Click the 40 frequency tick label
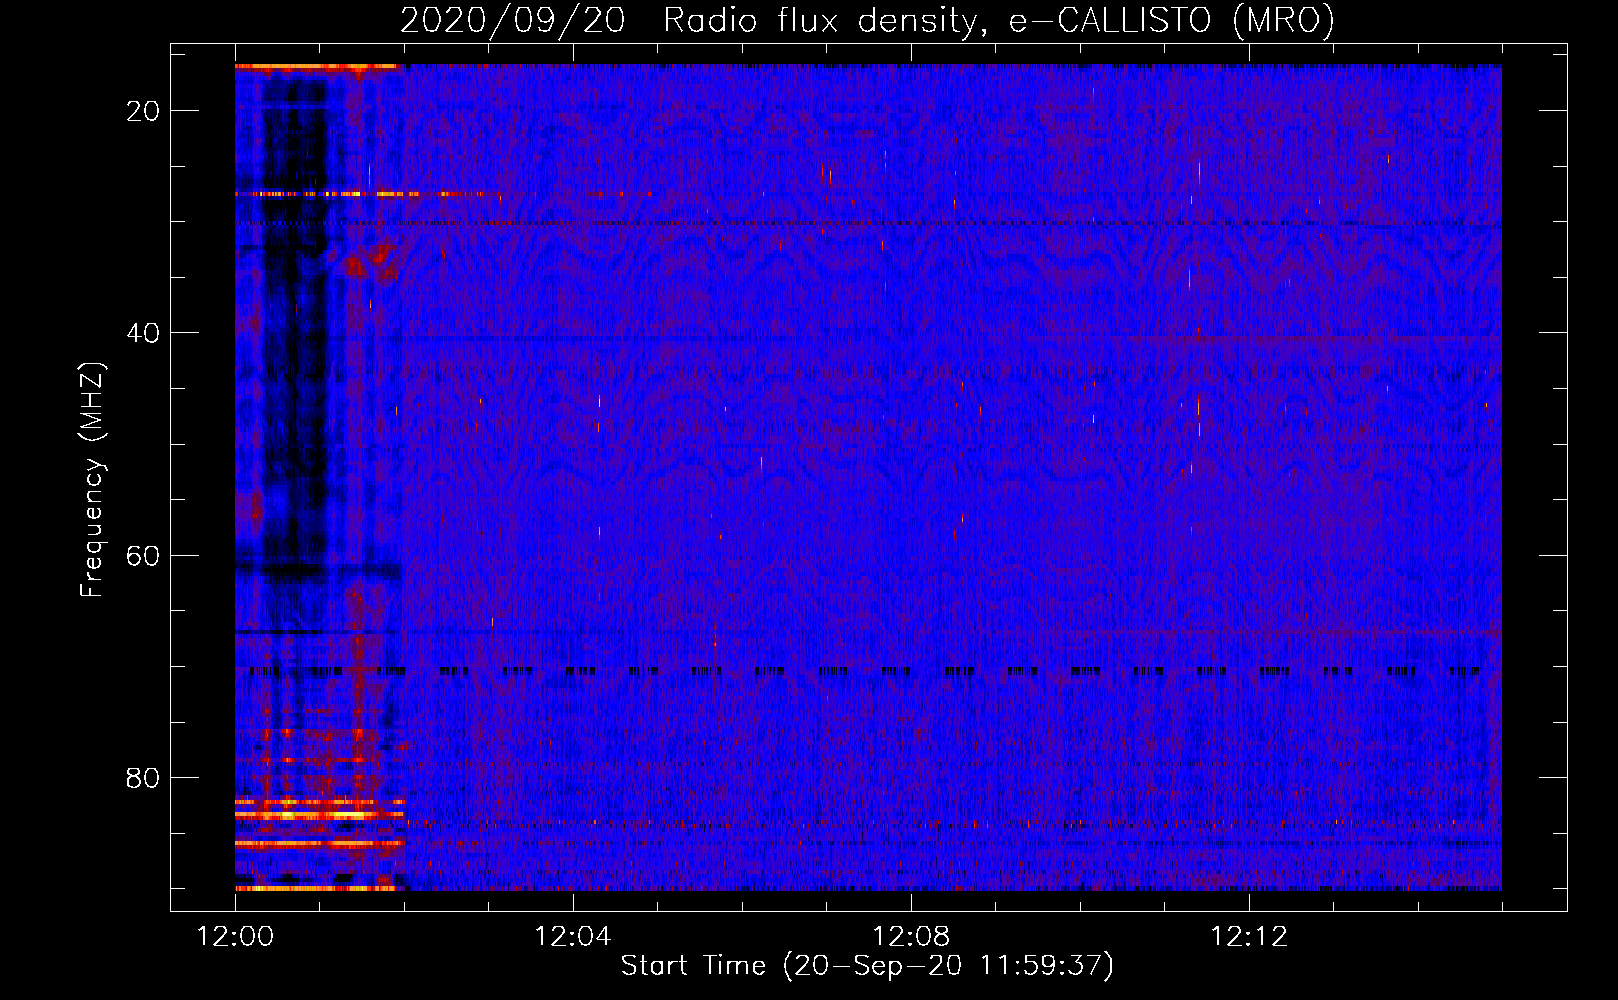This screenshot has width=1618, height=1000. (x=144, y=333)
